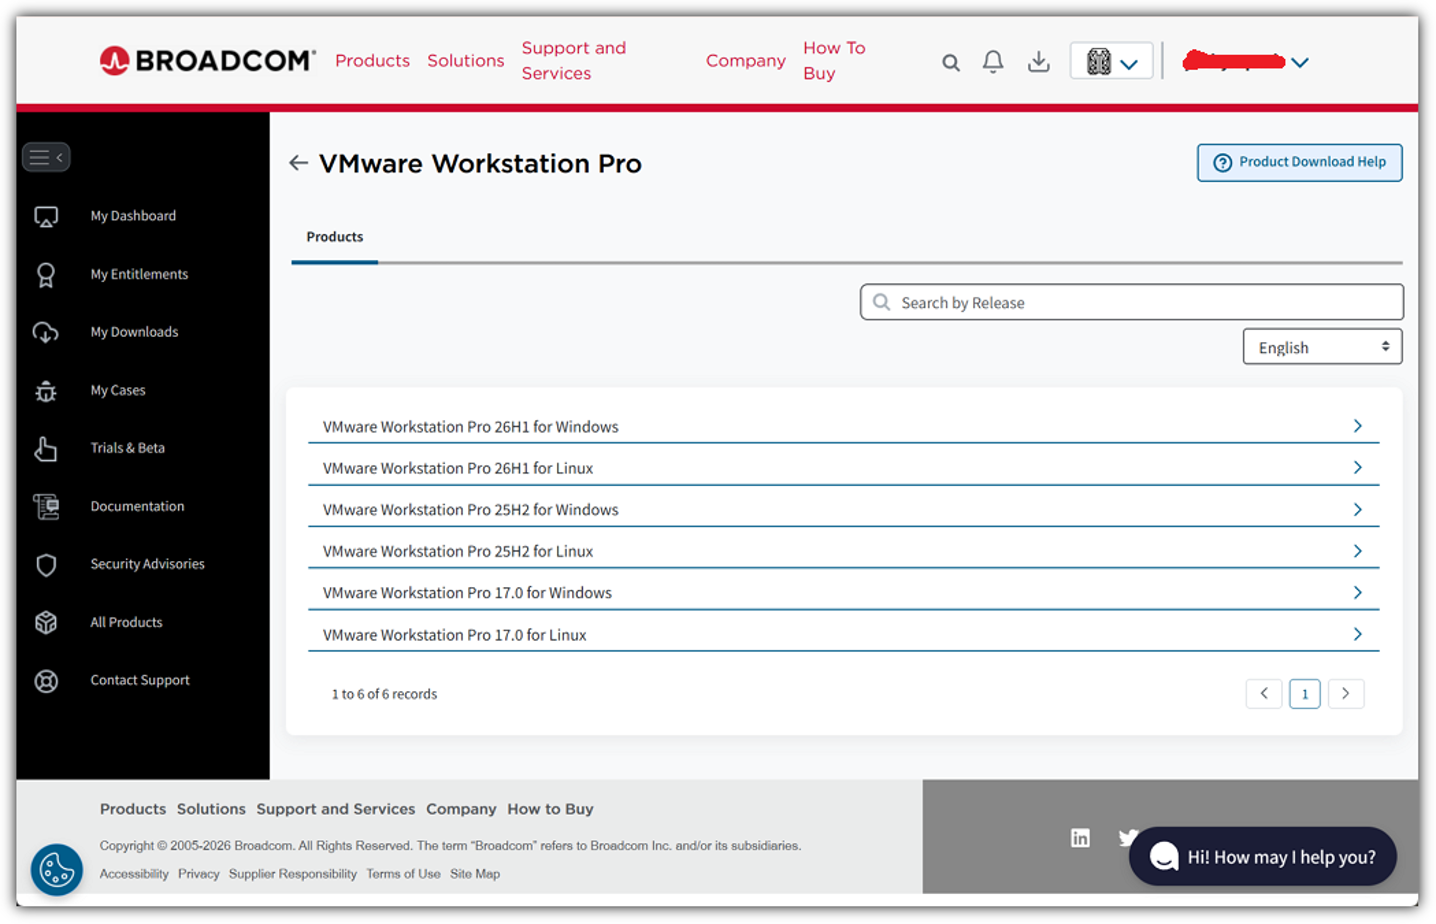Viewport: 1436px width, 924px height.
Task: Open the division selector dropdown in header
Action: (1111, 62)
